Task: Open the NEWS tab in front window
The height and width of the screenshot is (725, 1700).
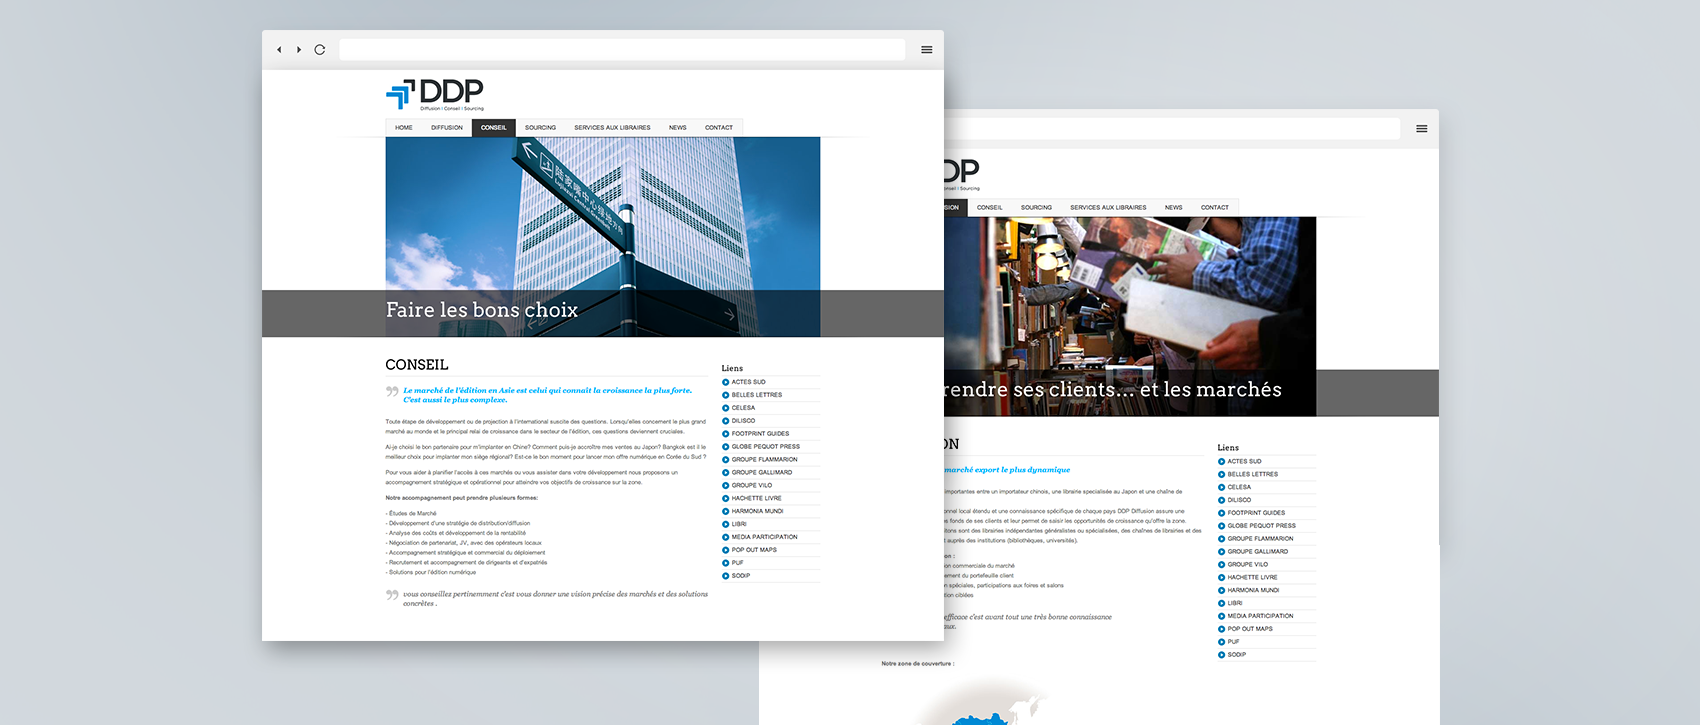Action: tap(678, 127)
